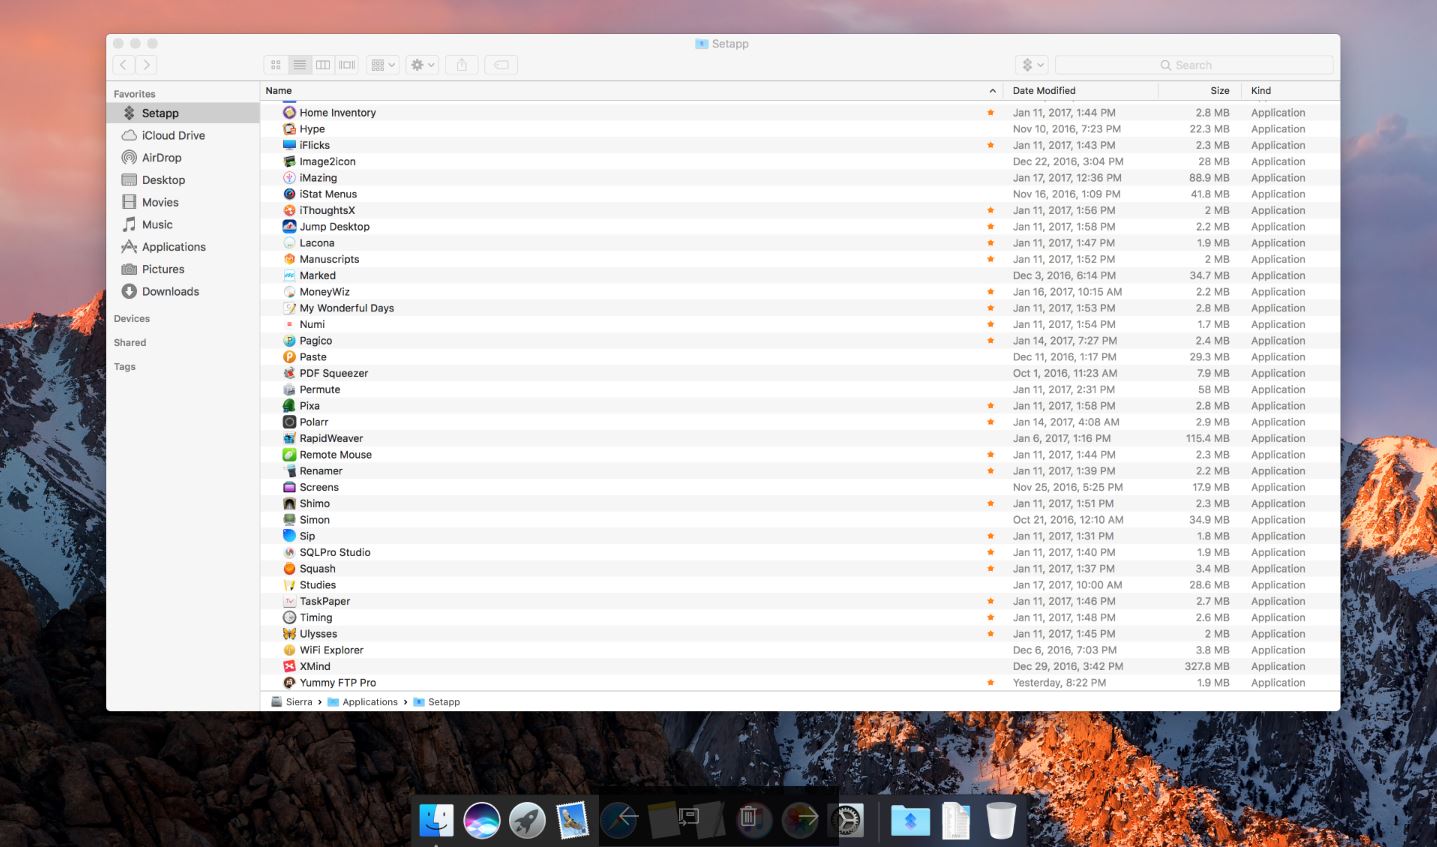1437x847 pixels.
Task: Select the RapidWeaver row name
Action: tap(331, 438)
